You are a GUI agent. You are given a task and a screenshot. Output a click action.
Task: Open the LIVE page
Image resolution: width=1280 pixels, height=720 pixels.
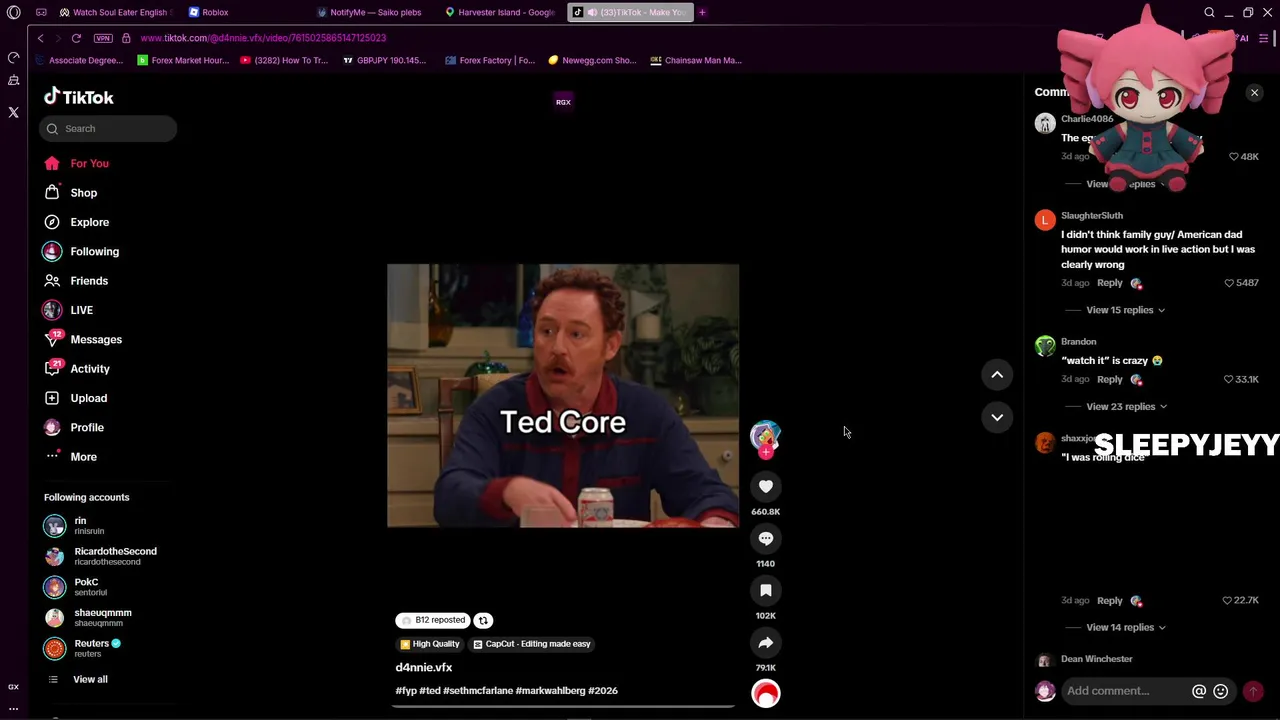pyautogui.click(x=81, y=310)
